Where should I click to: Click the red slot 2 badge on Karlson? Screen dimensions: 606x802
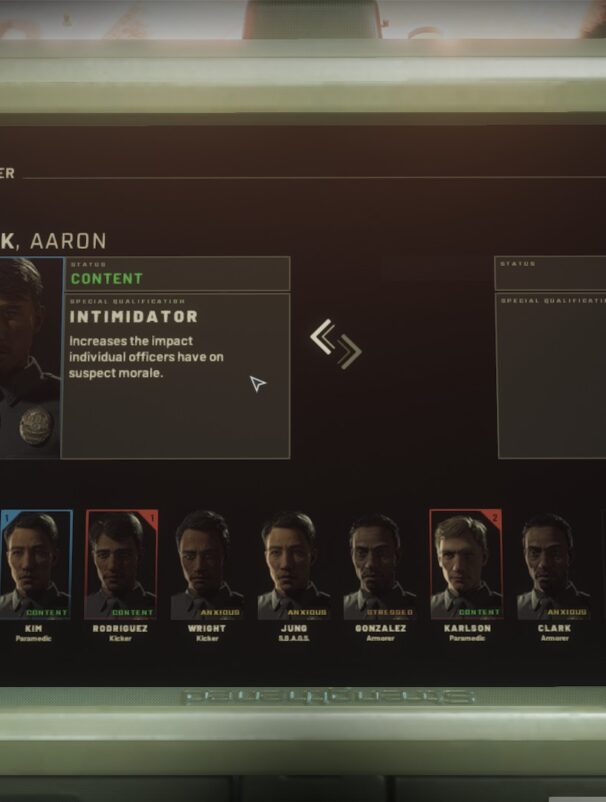click(x=495, y=518)
